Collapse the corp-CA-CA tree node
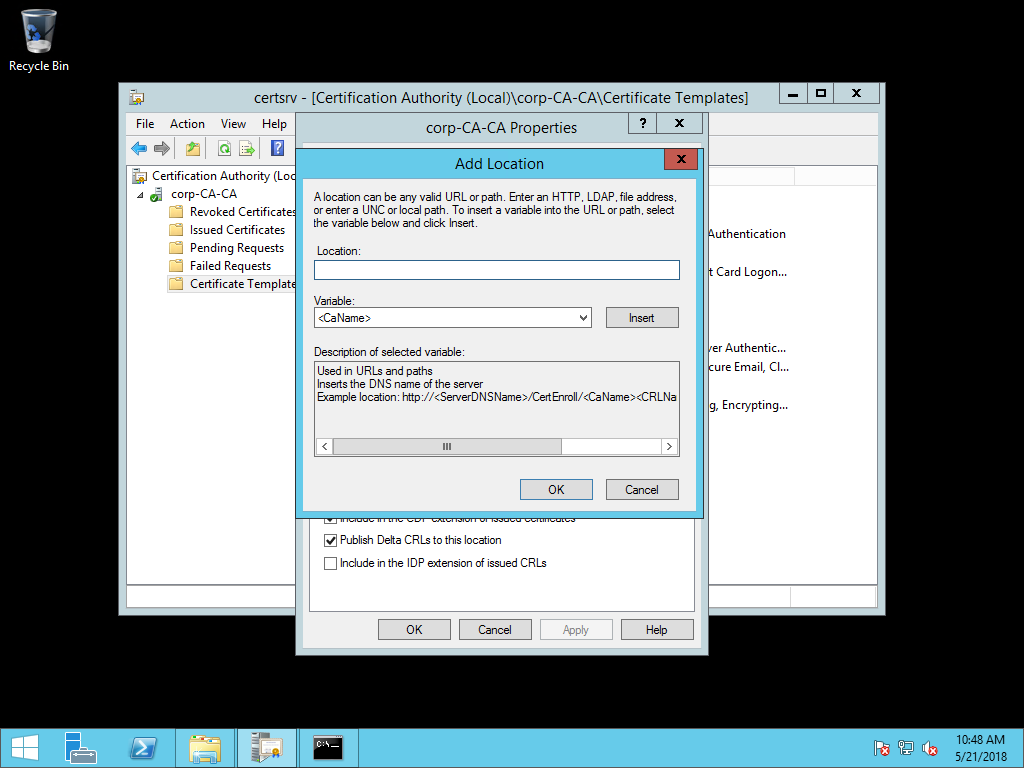Viewport: 1024px width, 768px height. pyautogui.click(x=140, y=194)
